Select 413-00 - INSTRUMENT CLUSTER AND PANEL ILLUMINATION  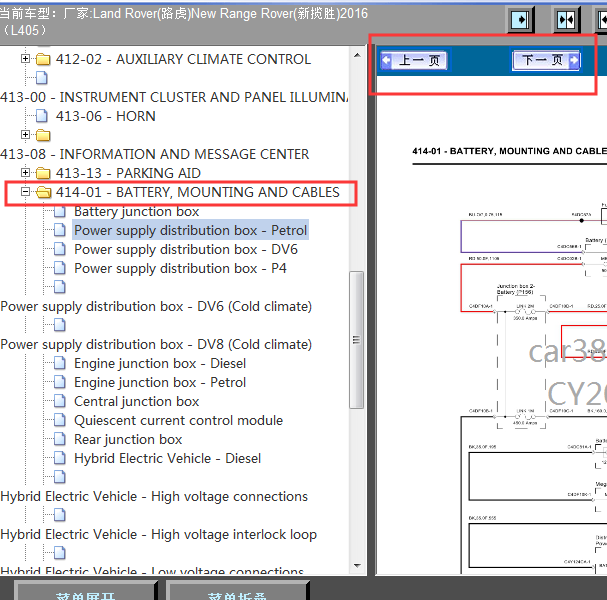click(174, 97)
